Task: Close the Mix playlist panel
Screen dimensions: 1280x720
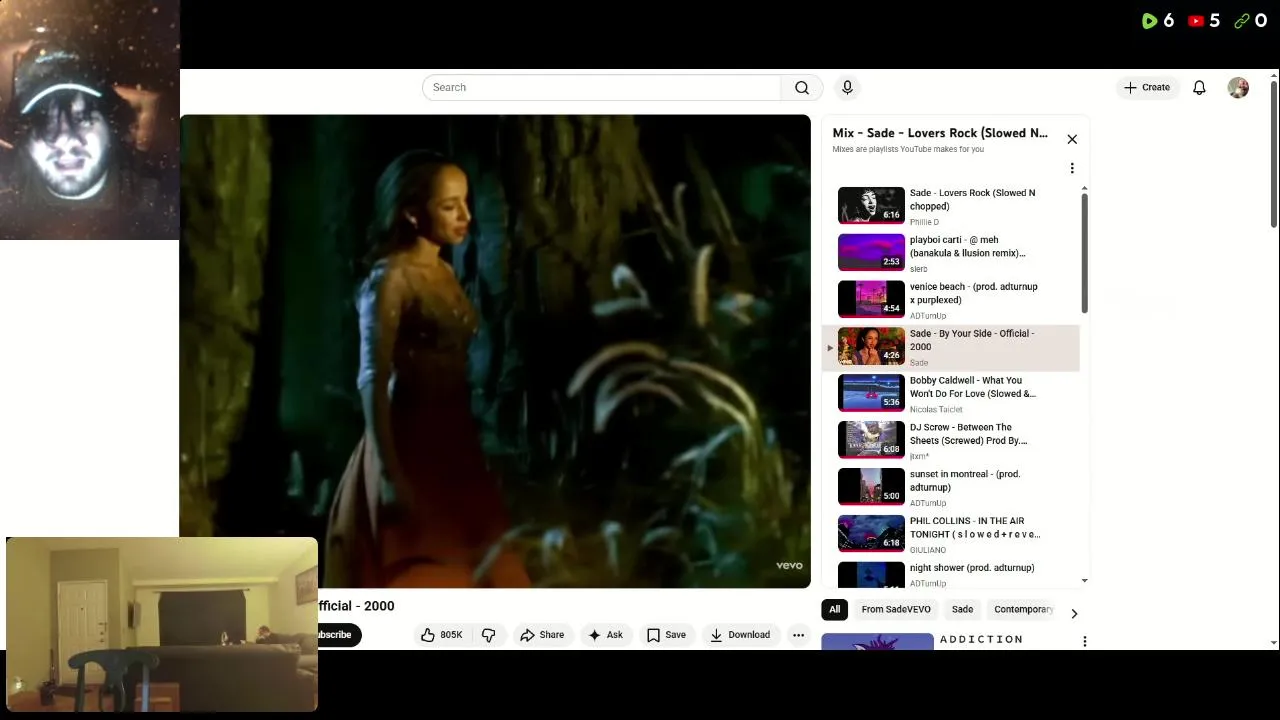Action: [1072, 140]
